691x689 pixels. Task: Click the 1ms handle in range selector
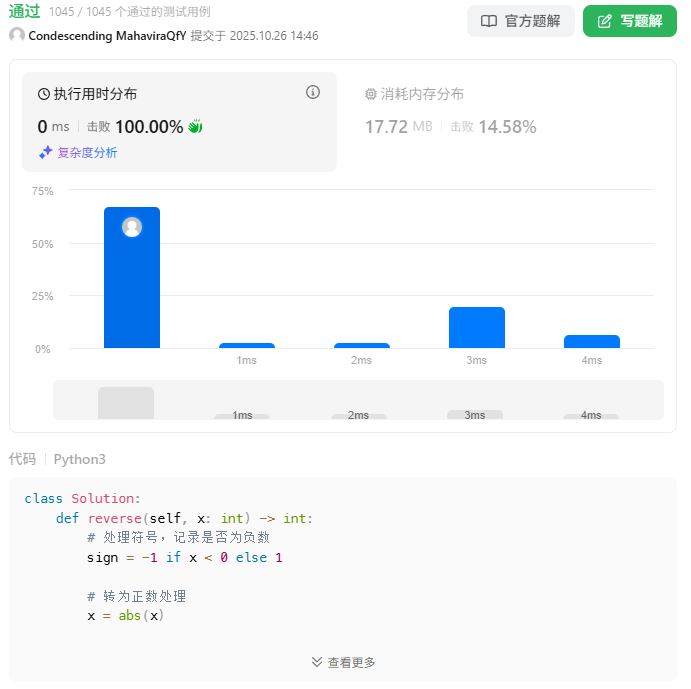click(x=242, y=416)
